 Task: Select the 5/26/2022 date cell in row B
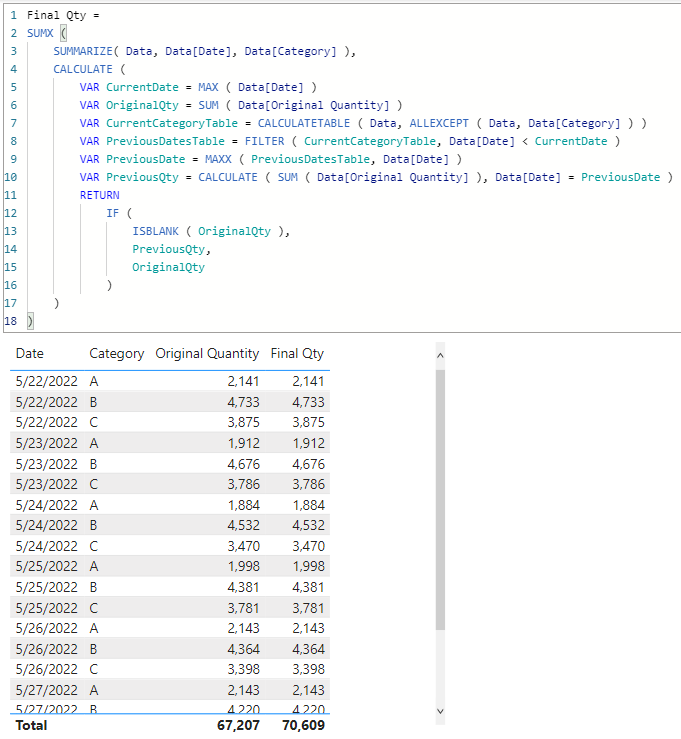47,649
